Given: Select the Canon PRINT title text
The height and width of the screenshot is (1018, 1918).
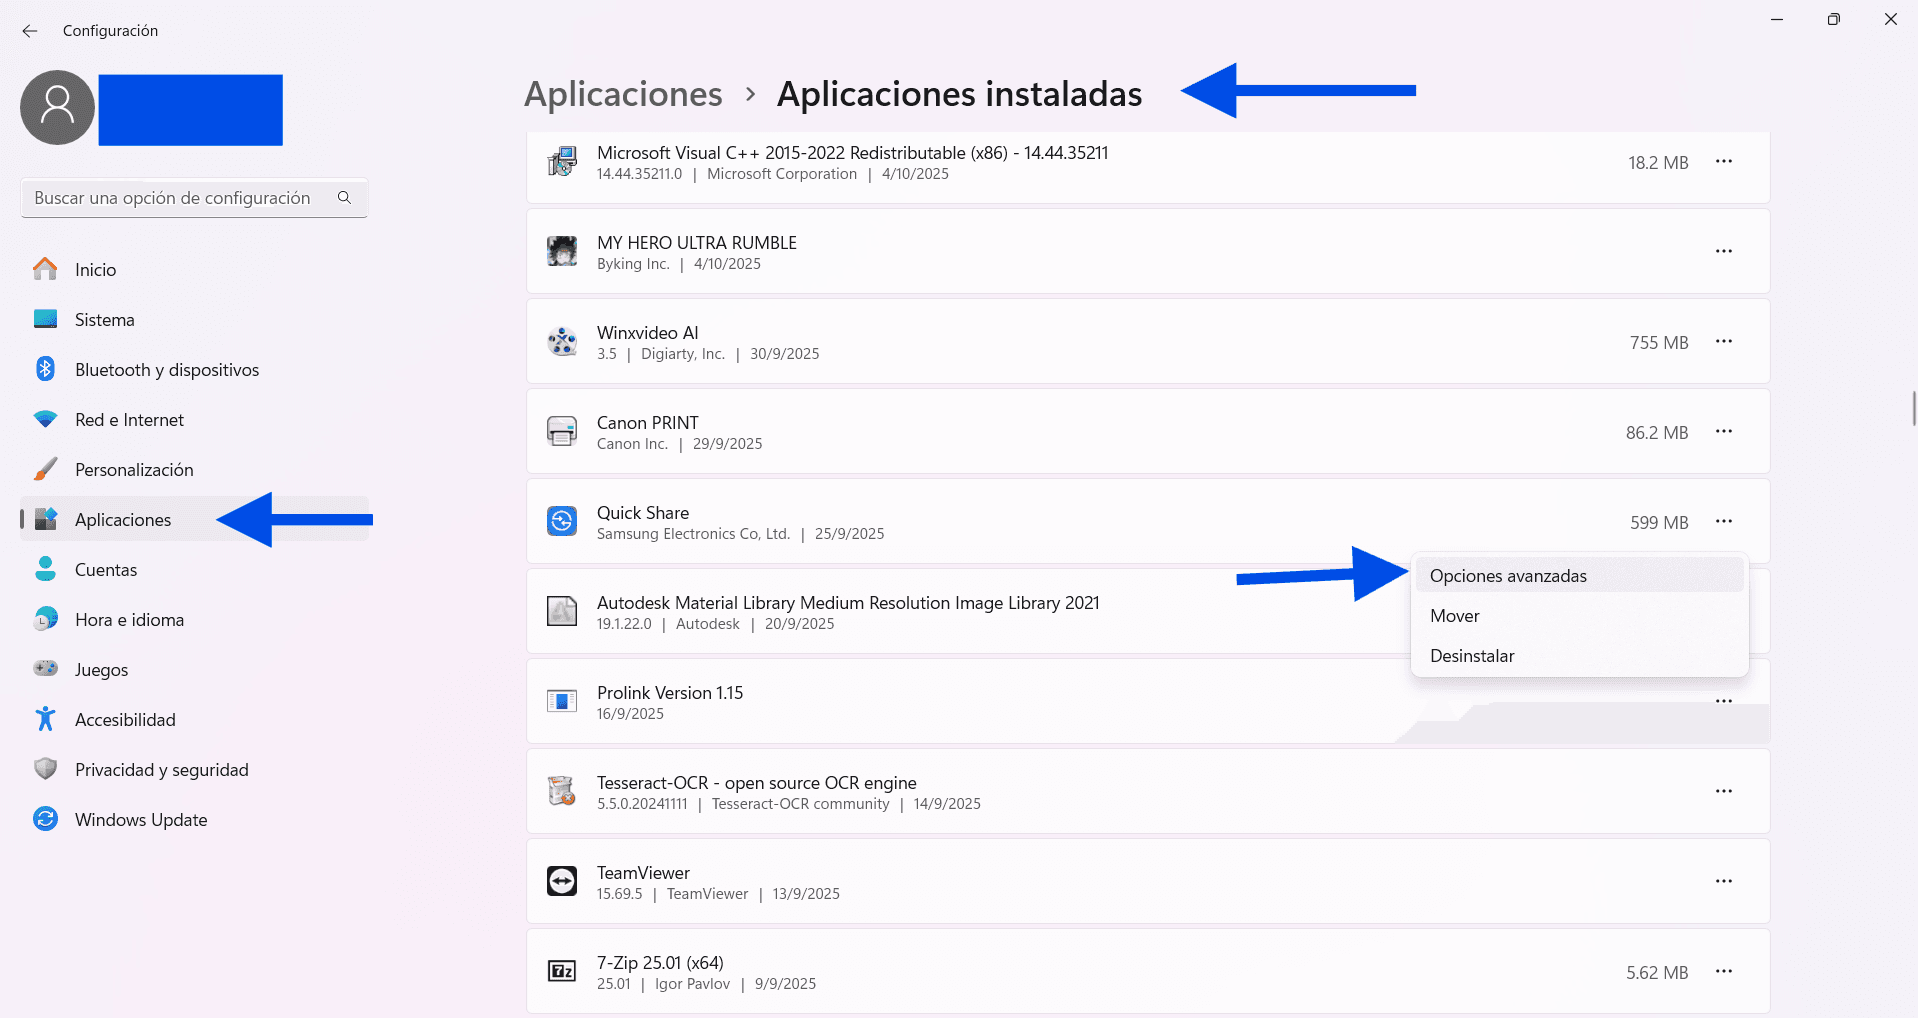Looking at the screenshot, I should pos(648,423).
